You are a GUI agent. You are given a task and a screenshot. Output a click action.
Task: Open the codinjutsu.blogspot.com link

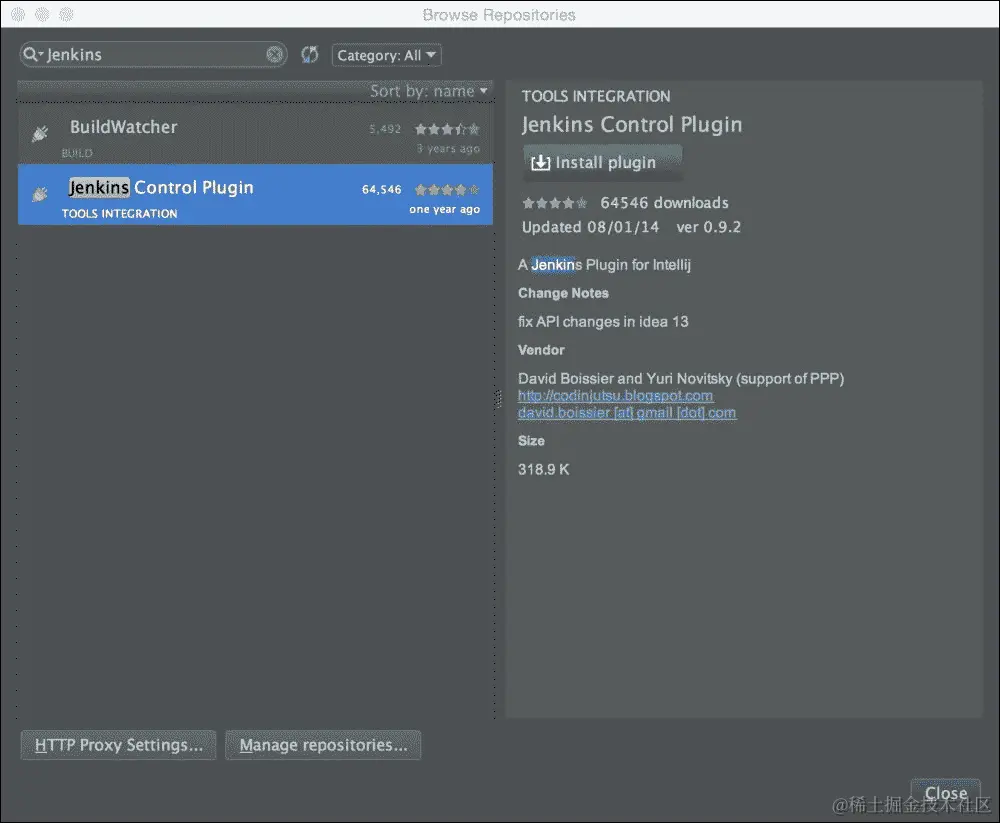(615, 396)
